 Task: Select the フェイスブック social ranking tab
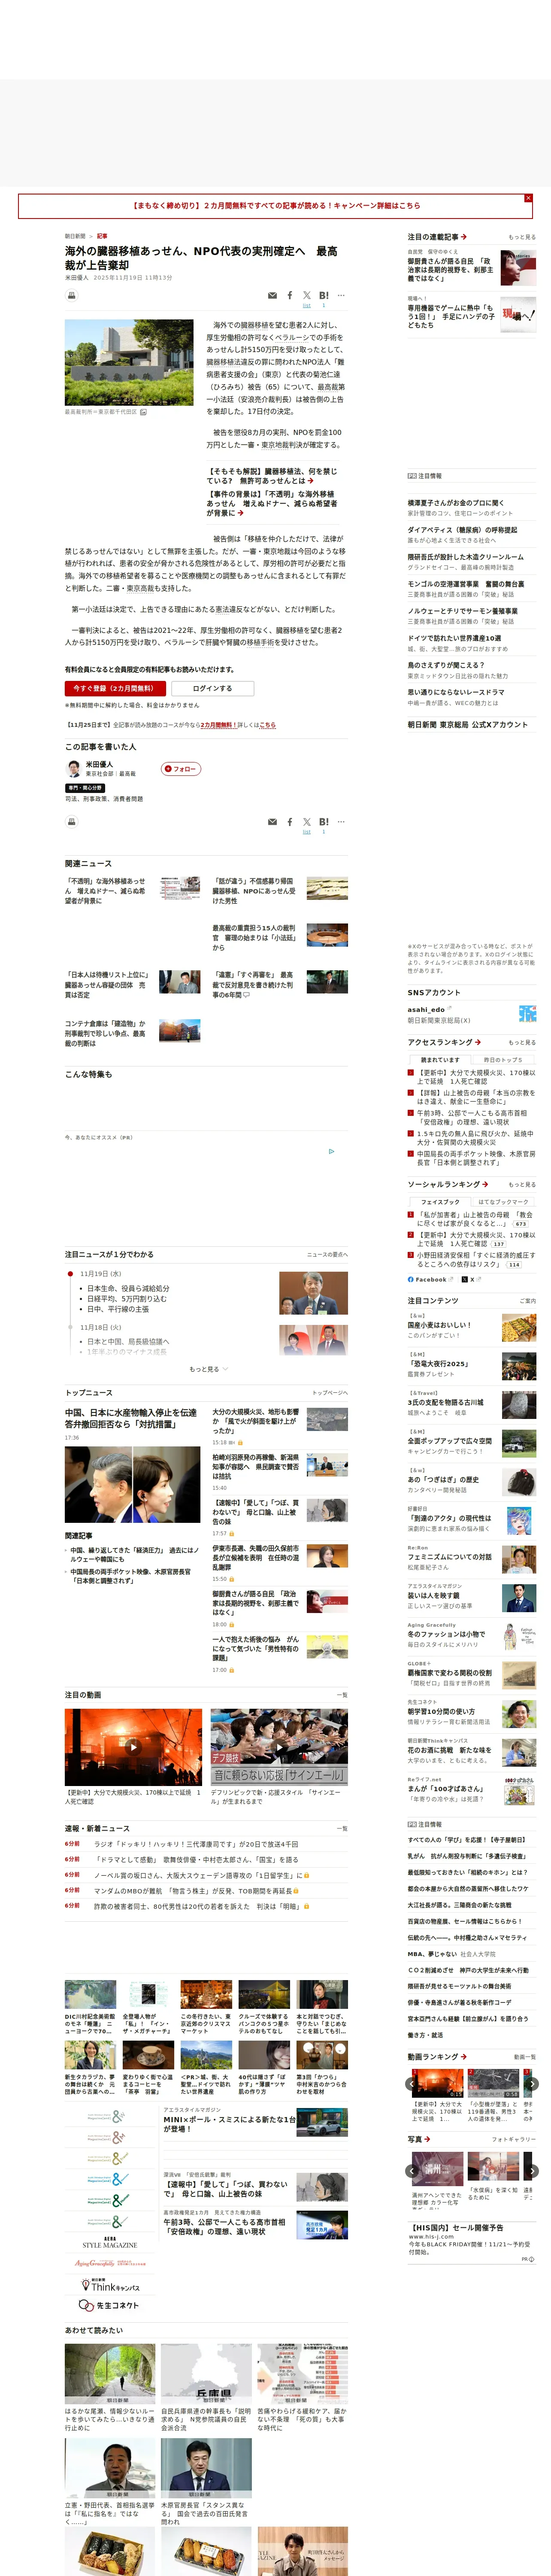coord(440,1202)
